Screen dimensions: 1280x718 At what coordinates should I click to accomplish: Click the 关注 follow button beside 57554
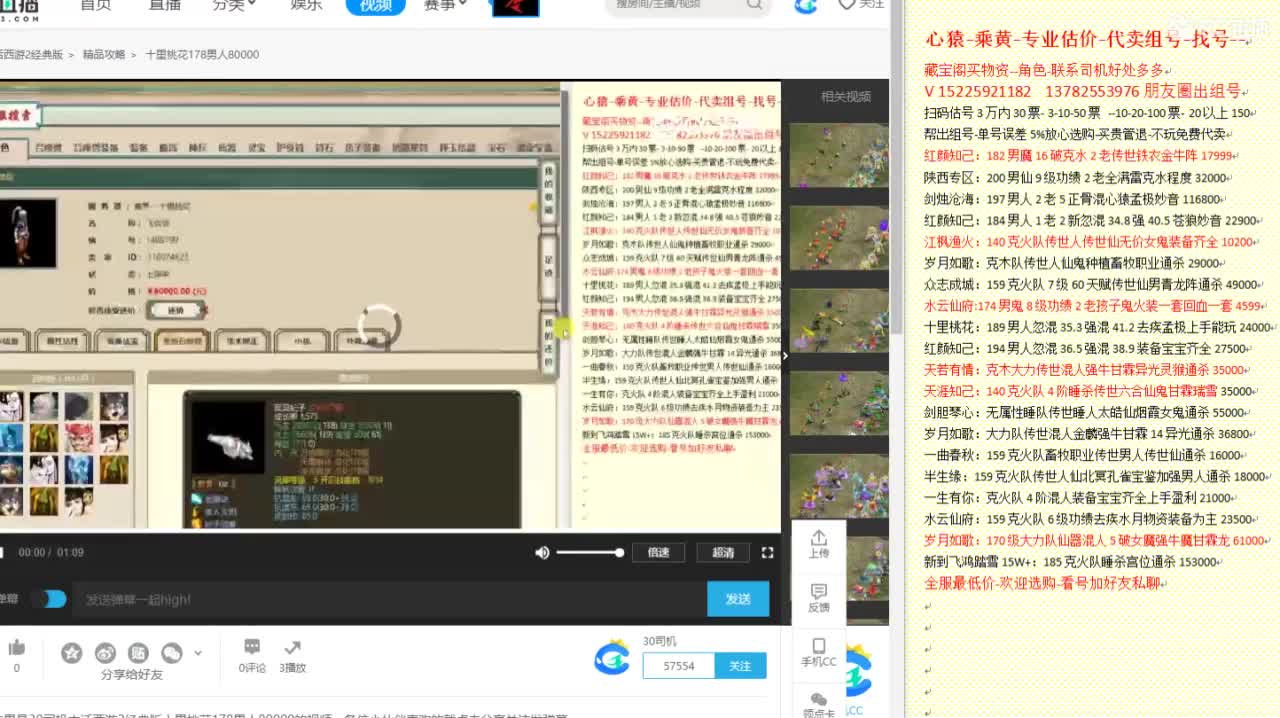tap(740, 666)
